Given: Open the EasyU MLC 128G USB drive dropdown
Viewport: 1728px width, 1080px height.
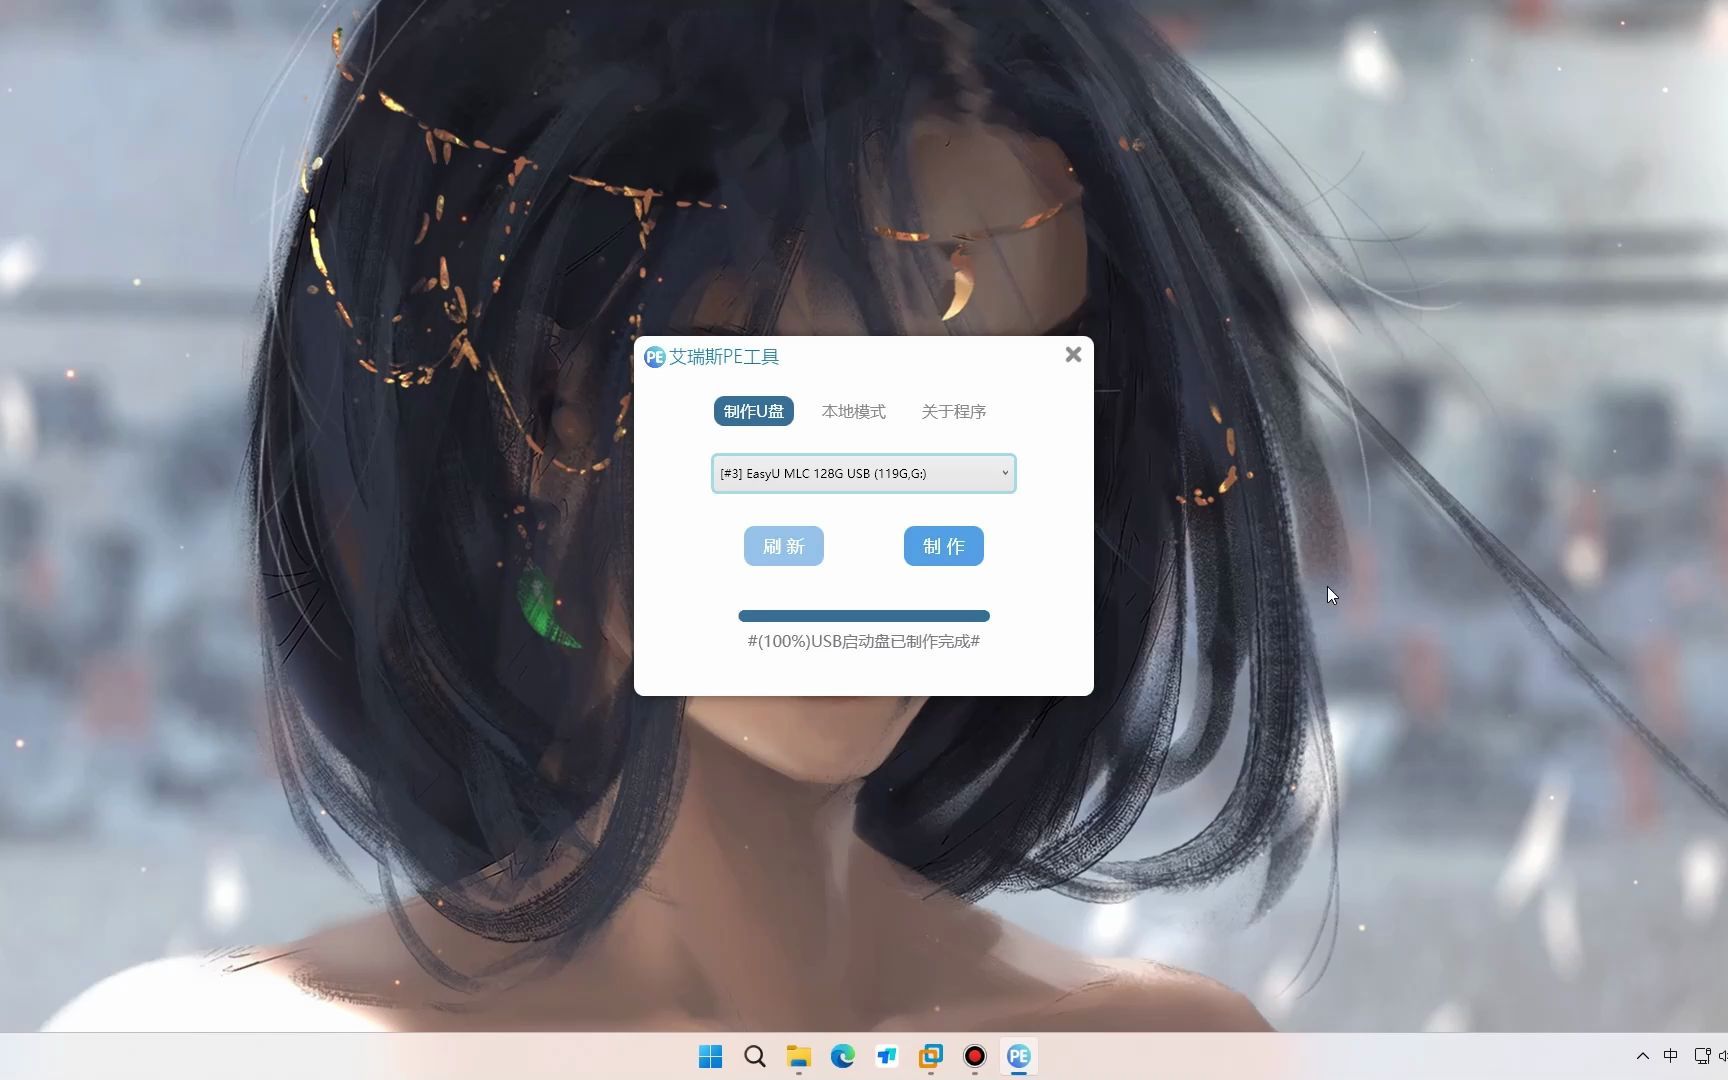Looking at the screenshot, I should (864, 473).
